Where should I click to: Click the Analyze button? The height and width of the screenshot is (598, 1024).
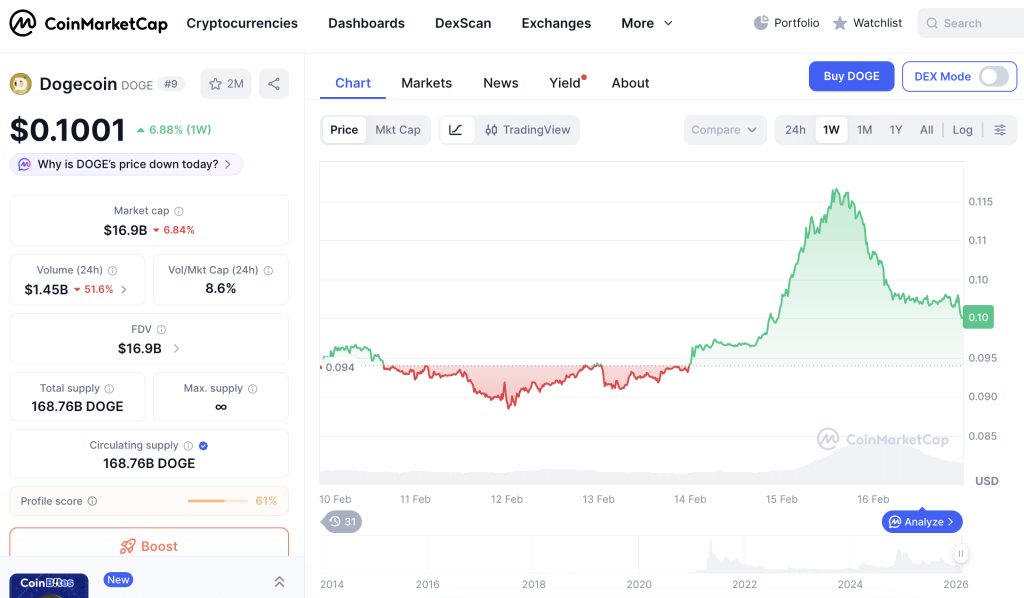(921, 522)
